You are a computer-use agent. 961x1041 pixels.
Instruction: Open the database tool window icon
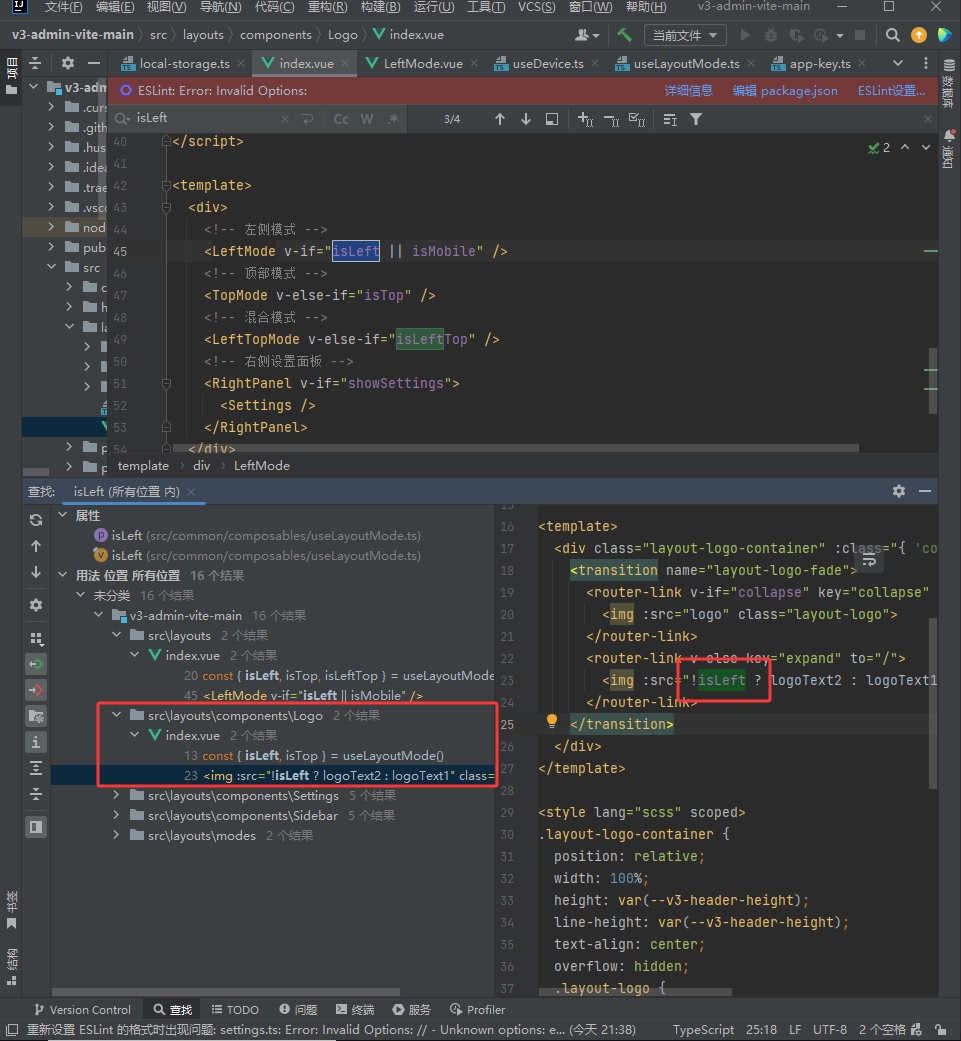coord(949,65)
